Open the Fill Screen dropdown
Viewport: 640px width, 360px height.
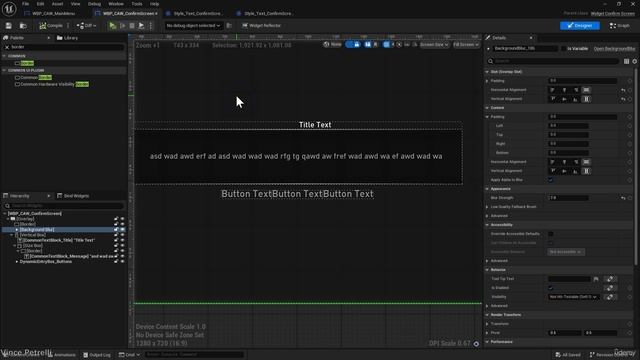pos(466,44)
